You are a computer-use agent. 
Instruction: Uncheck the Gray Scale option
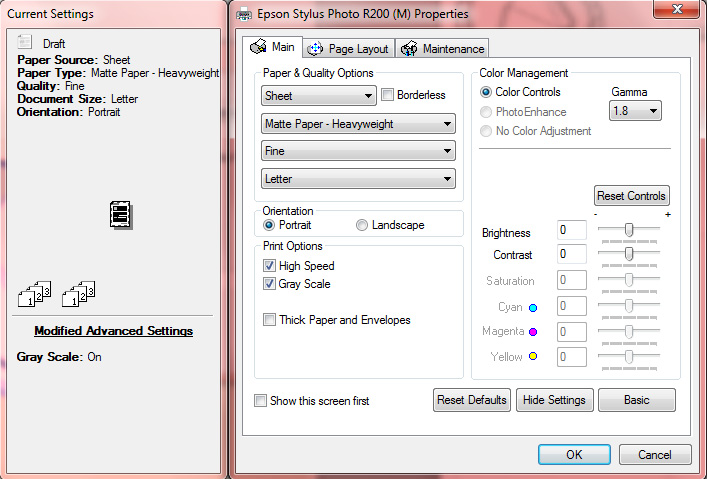tap(269, 284)
